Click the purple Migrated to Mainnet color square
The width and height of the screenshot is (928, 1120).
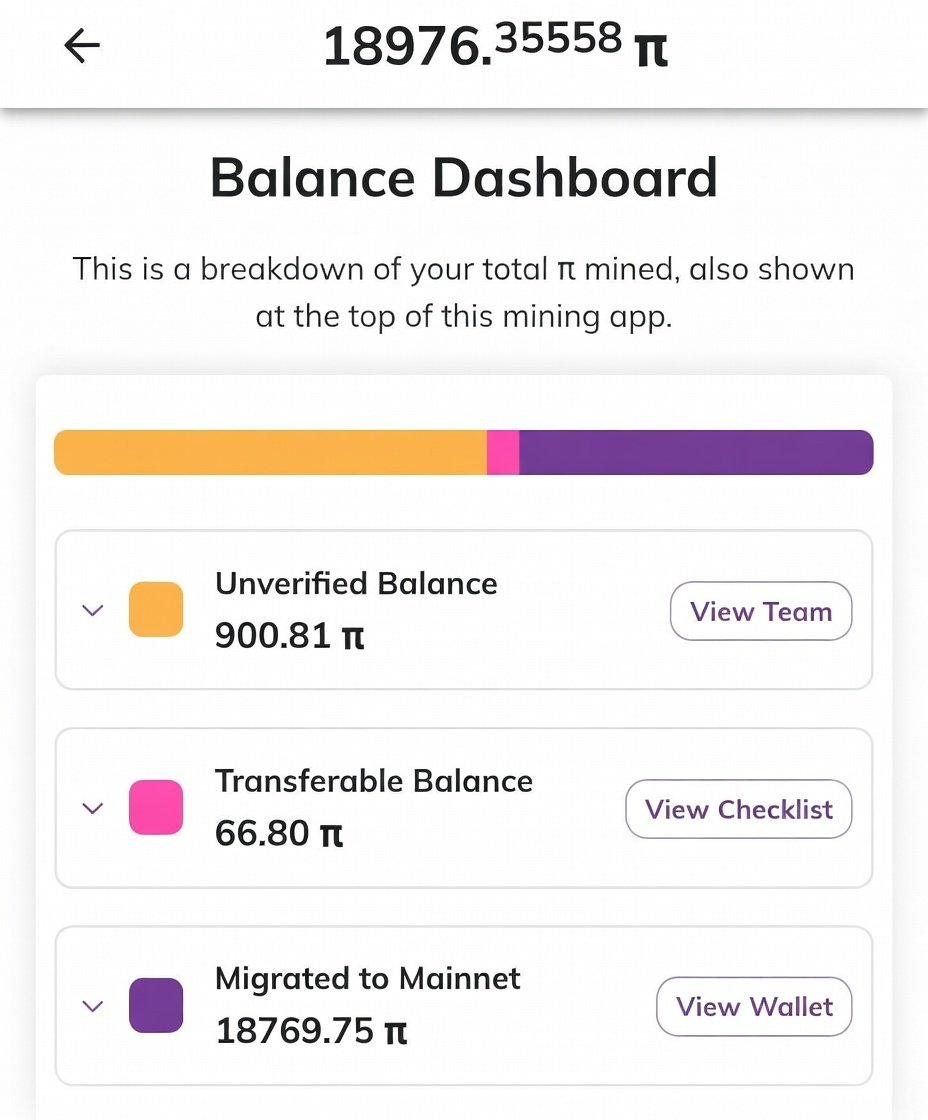point(156,1006)
